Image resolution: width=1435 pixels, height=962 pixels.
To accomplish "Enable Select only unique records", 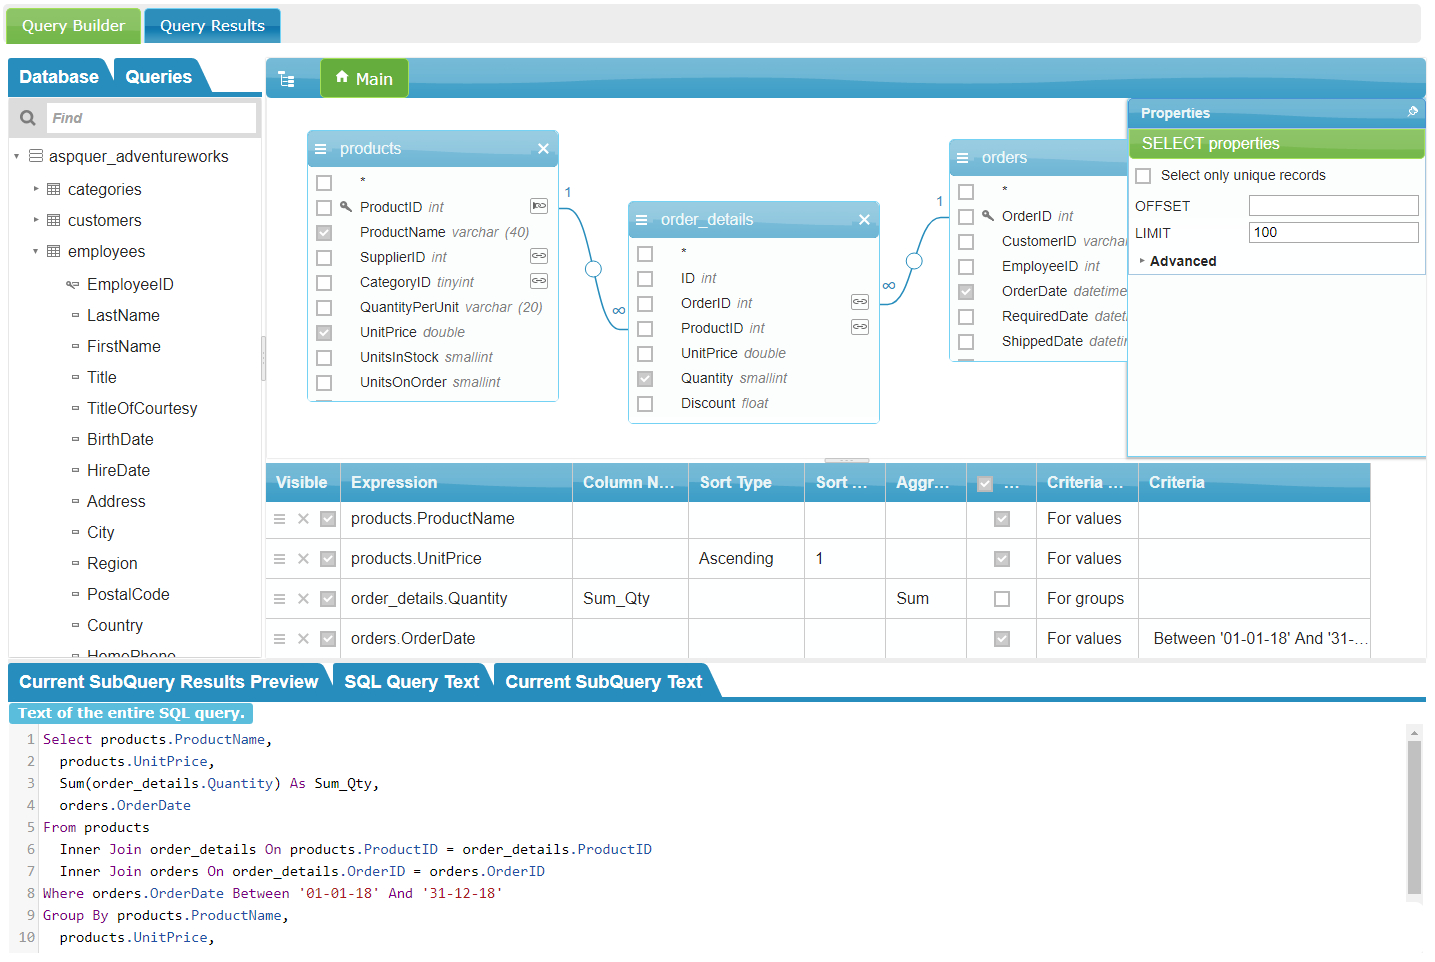I will click(x=1143, y=174).
